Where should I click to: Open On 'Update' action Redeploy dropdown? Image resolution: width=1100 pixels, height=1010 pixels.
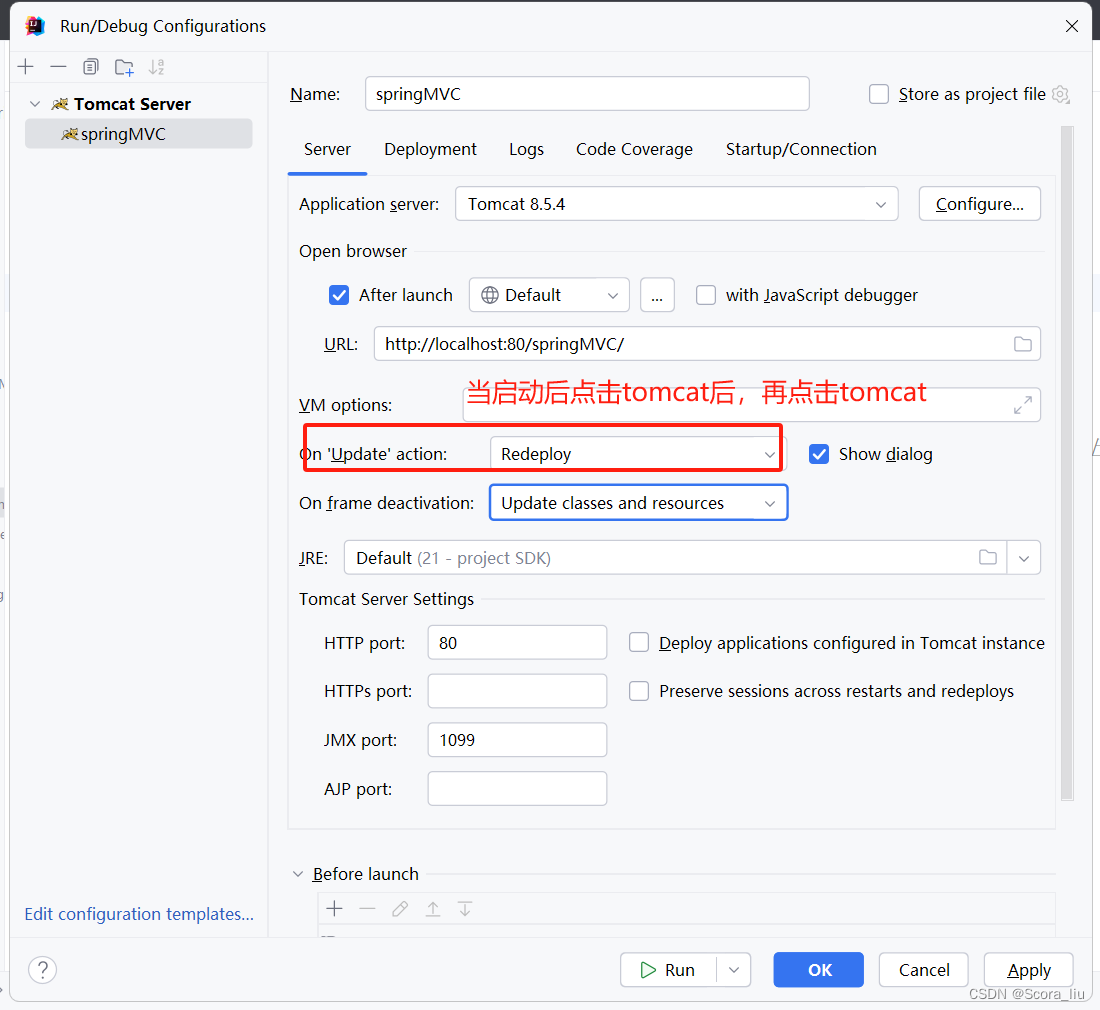(x=638, y=454)
